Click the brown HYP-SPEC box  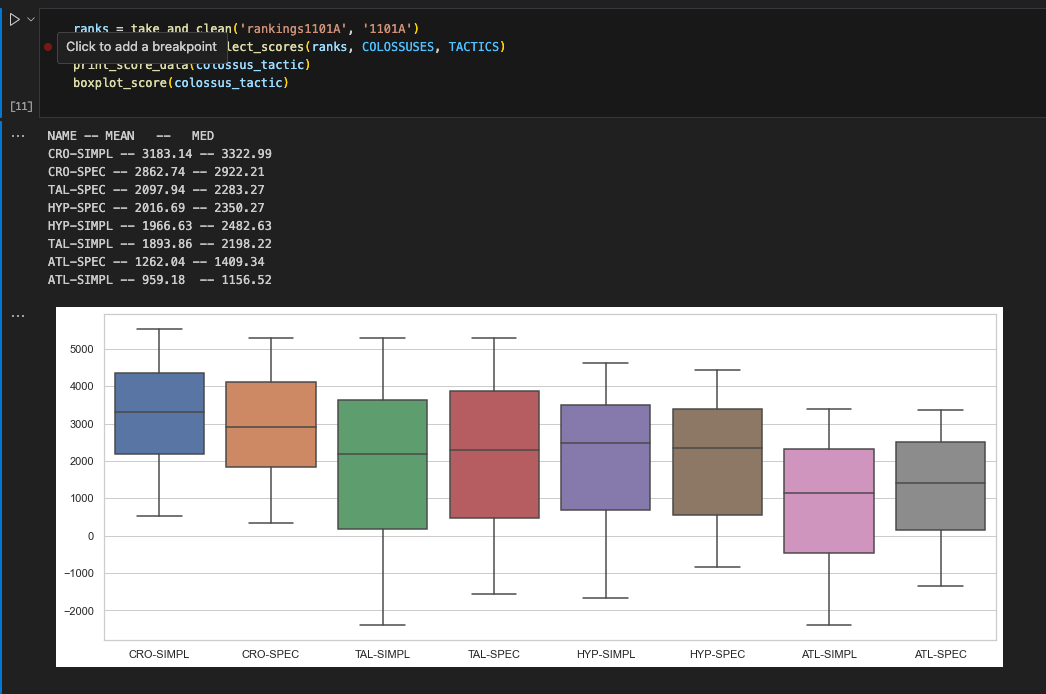[717, 462]
